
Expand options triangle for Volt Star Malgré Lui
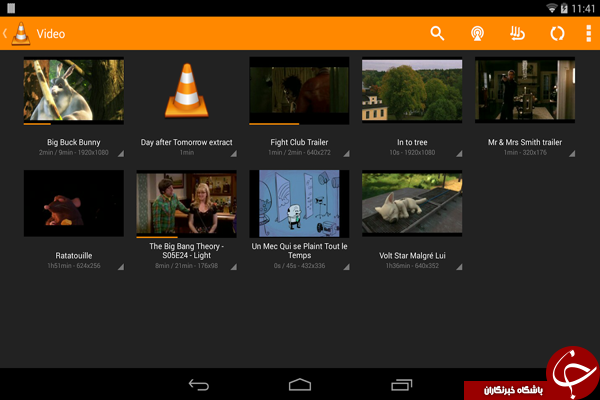coord(460,267)
